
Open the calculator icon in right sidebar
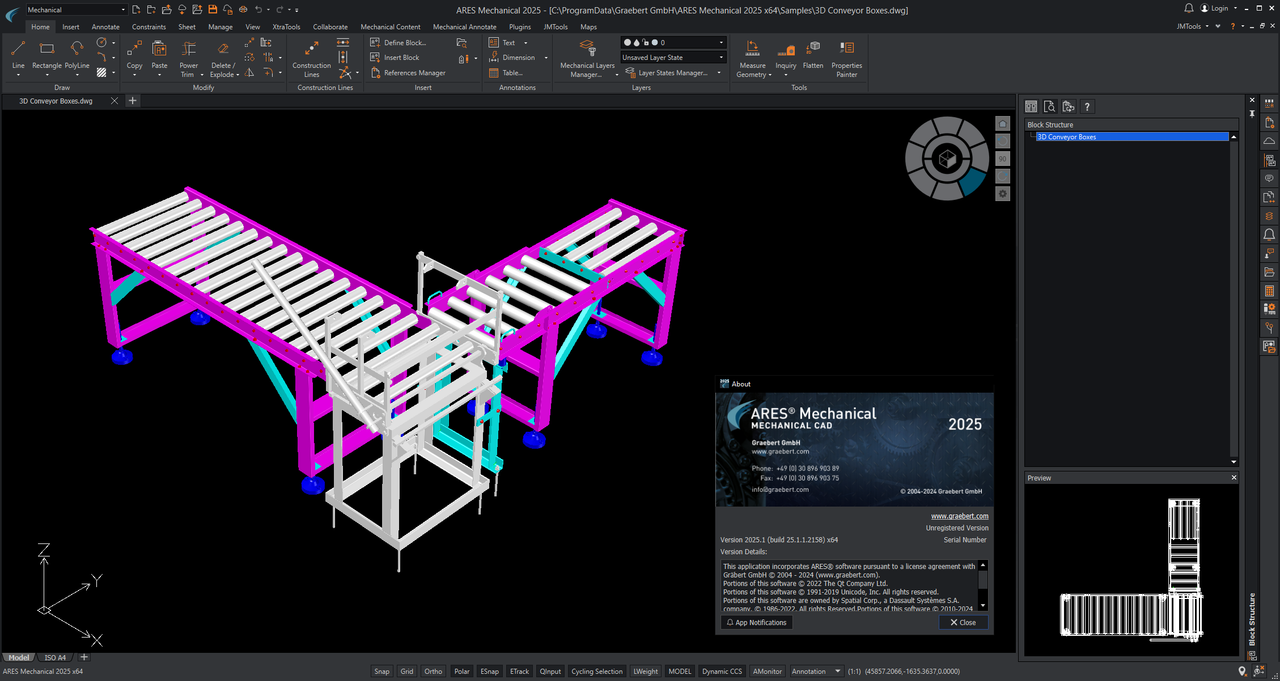[x=1269, y=291]
